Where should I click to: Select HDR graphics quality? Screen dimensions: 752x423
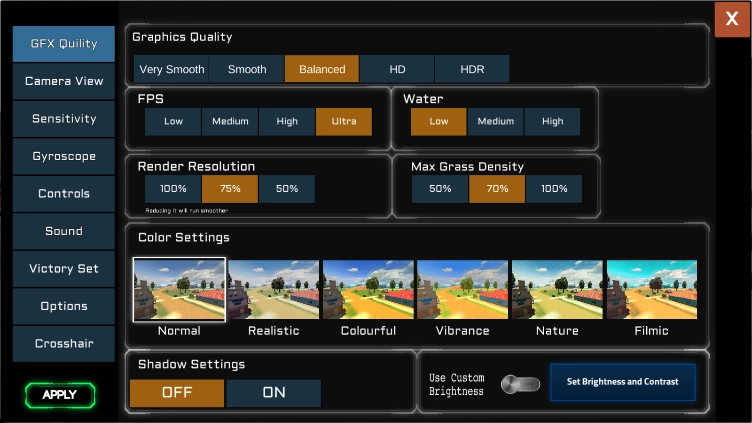pyautogui.click(x=472, y=69)
